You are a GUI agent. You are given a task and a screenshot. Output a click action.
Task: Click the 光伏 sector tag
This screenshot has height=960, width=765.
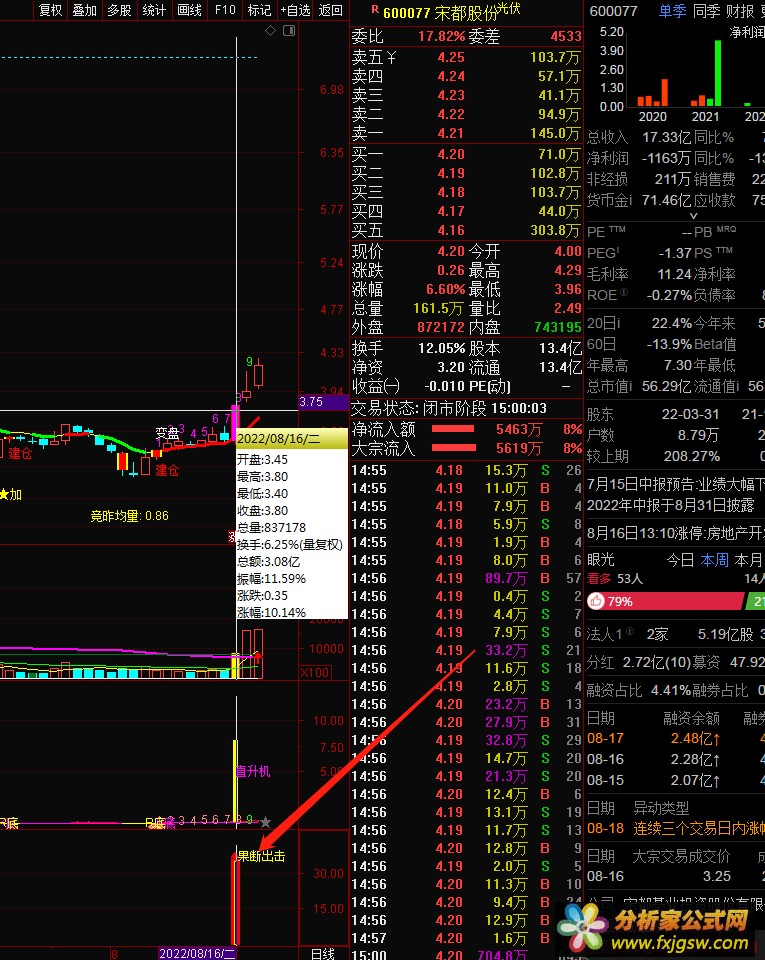click(x=508, y=8)
